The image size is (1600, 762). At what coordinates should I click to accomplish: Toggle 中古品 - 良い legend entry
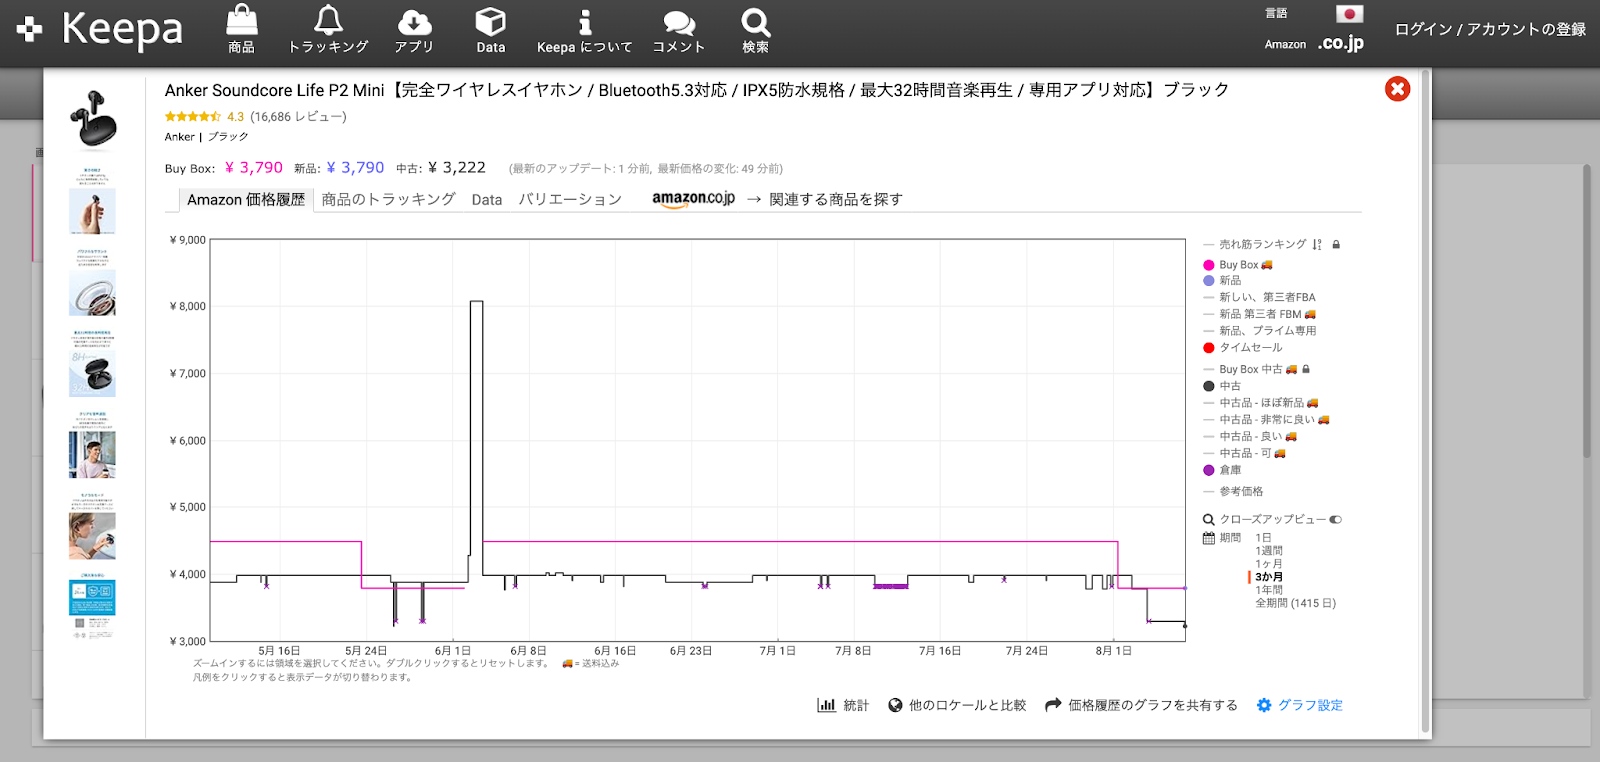pyautogui.click(x=1250, y=437)
